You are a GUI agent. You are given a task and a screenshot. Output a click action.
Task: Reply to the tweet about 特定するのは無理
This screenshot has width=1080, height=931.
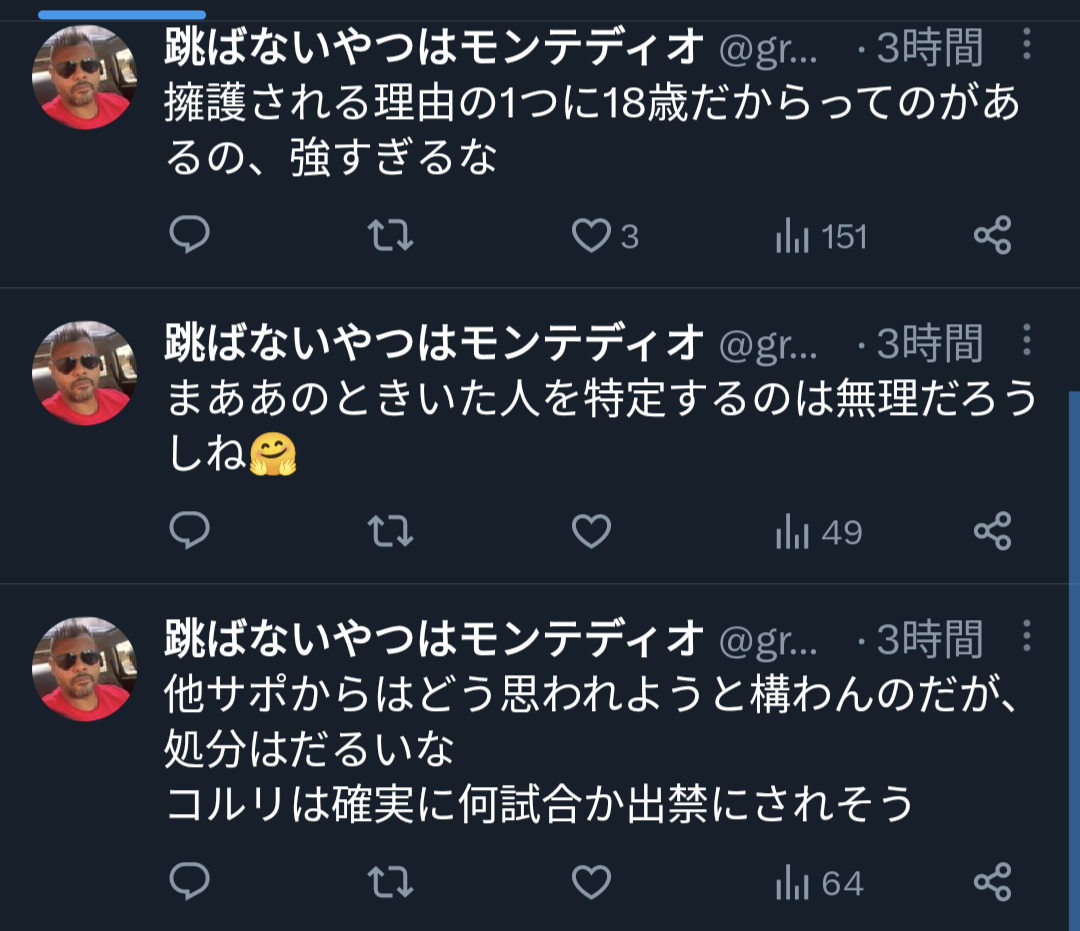pyautogui.click(x=189, y=531)
